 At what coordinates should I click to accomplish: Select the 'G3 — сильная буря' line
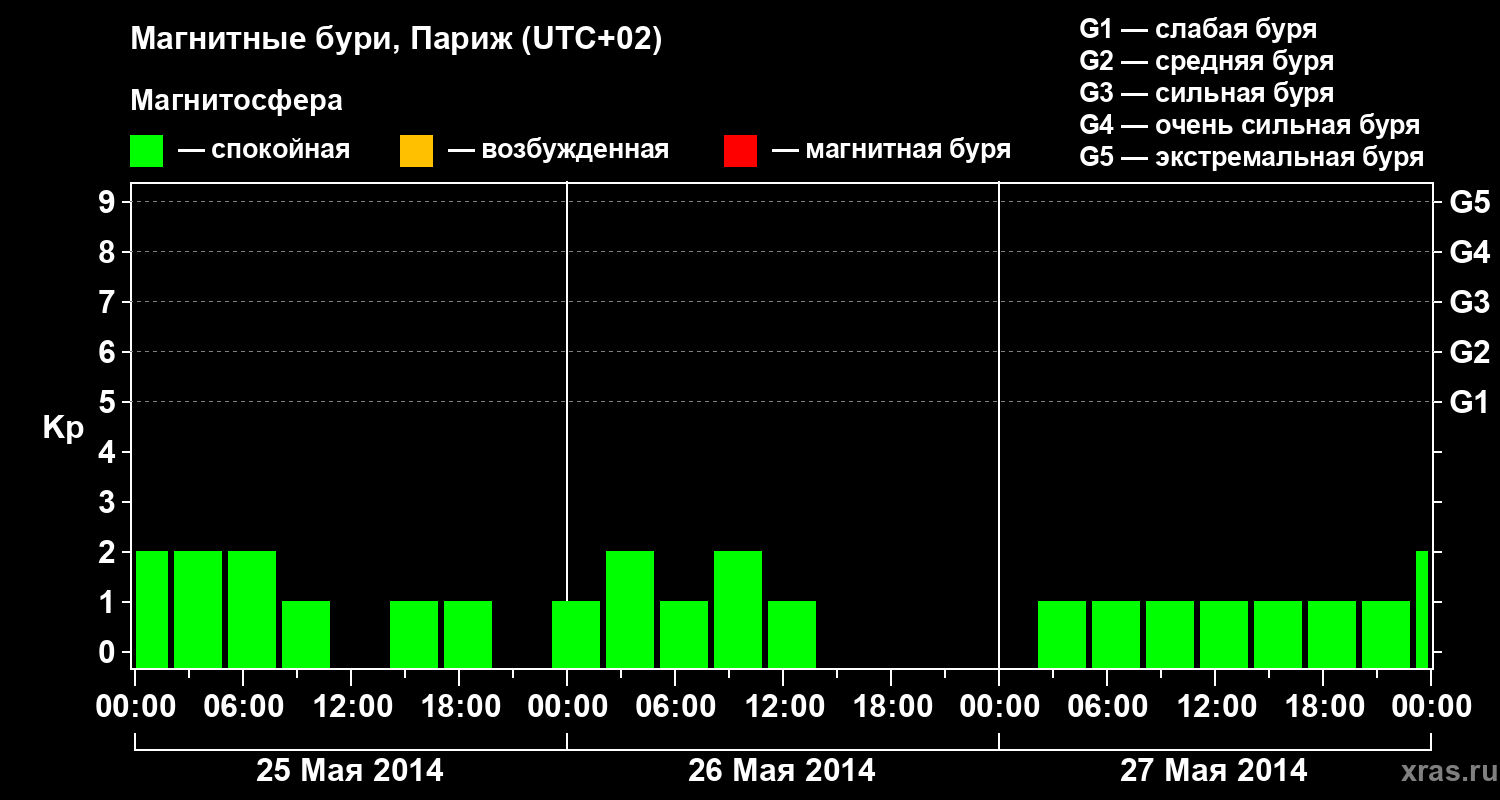tap(1207, 93)
